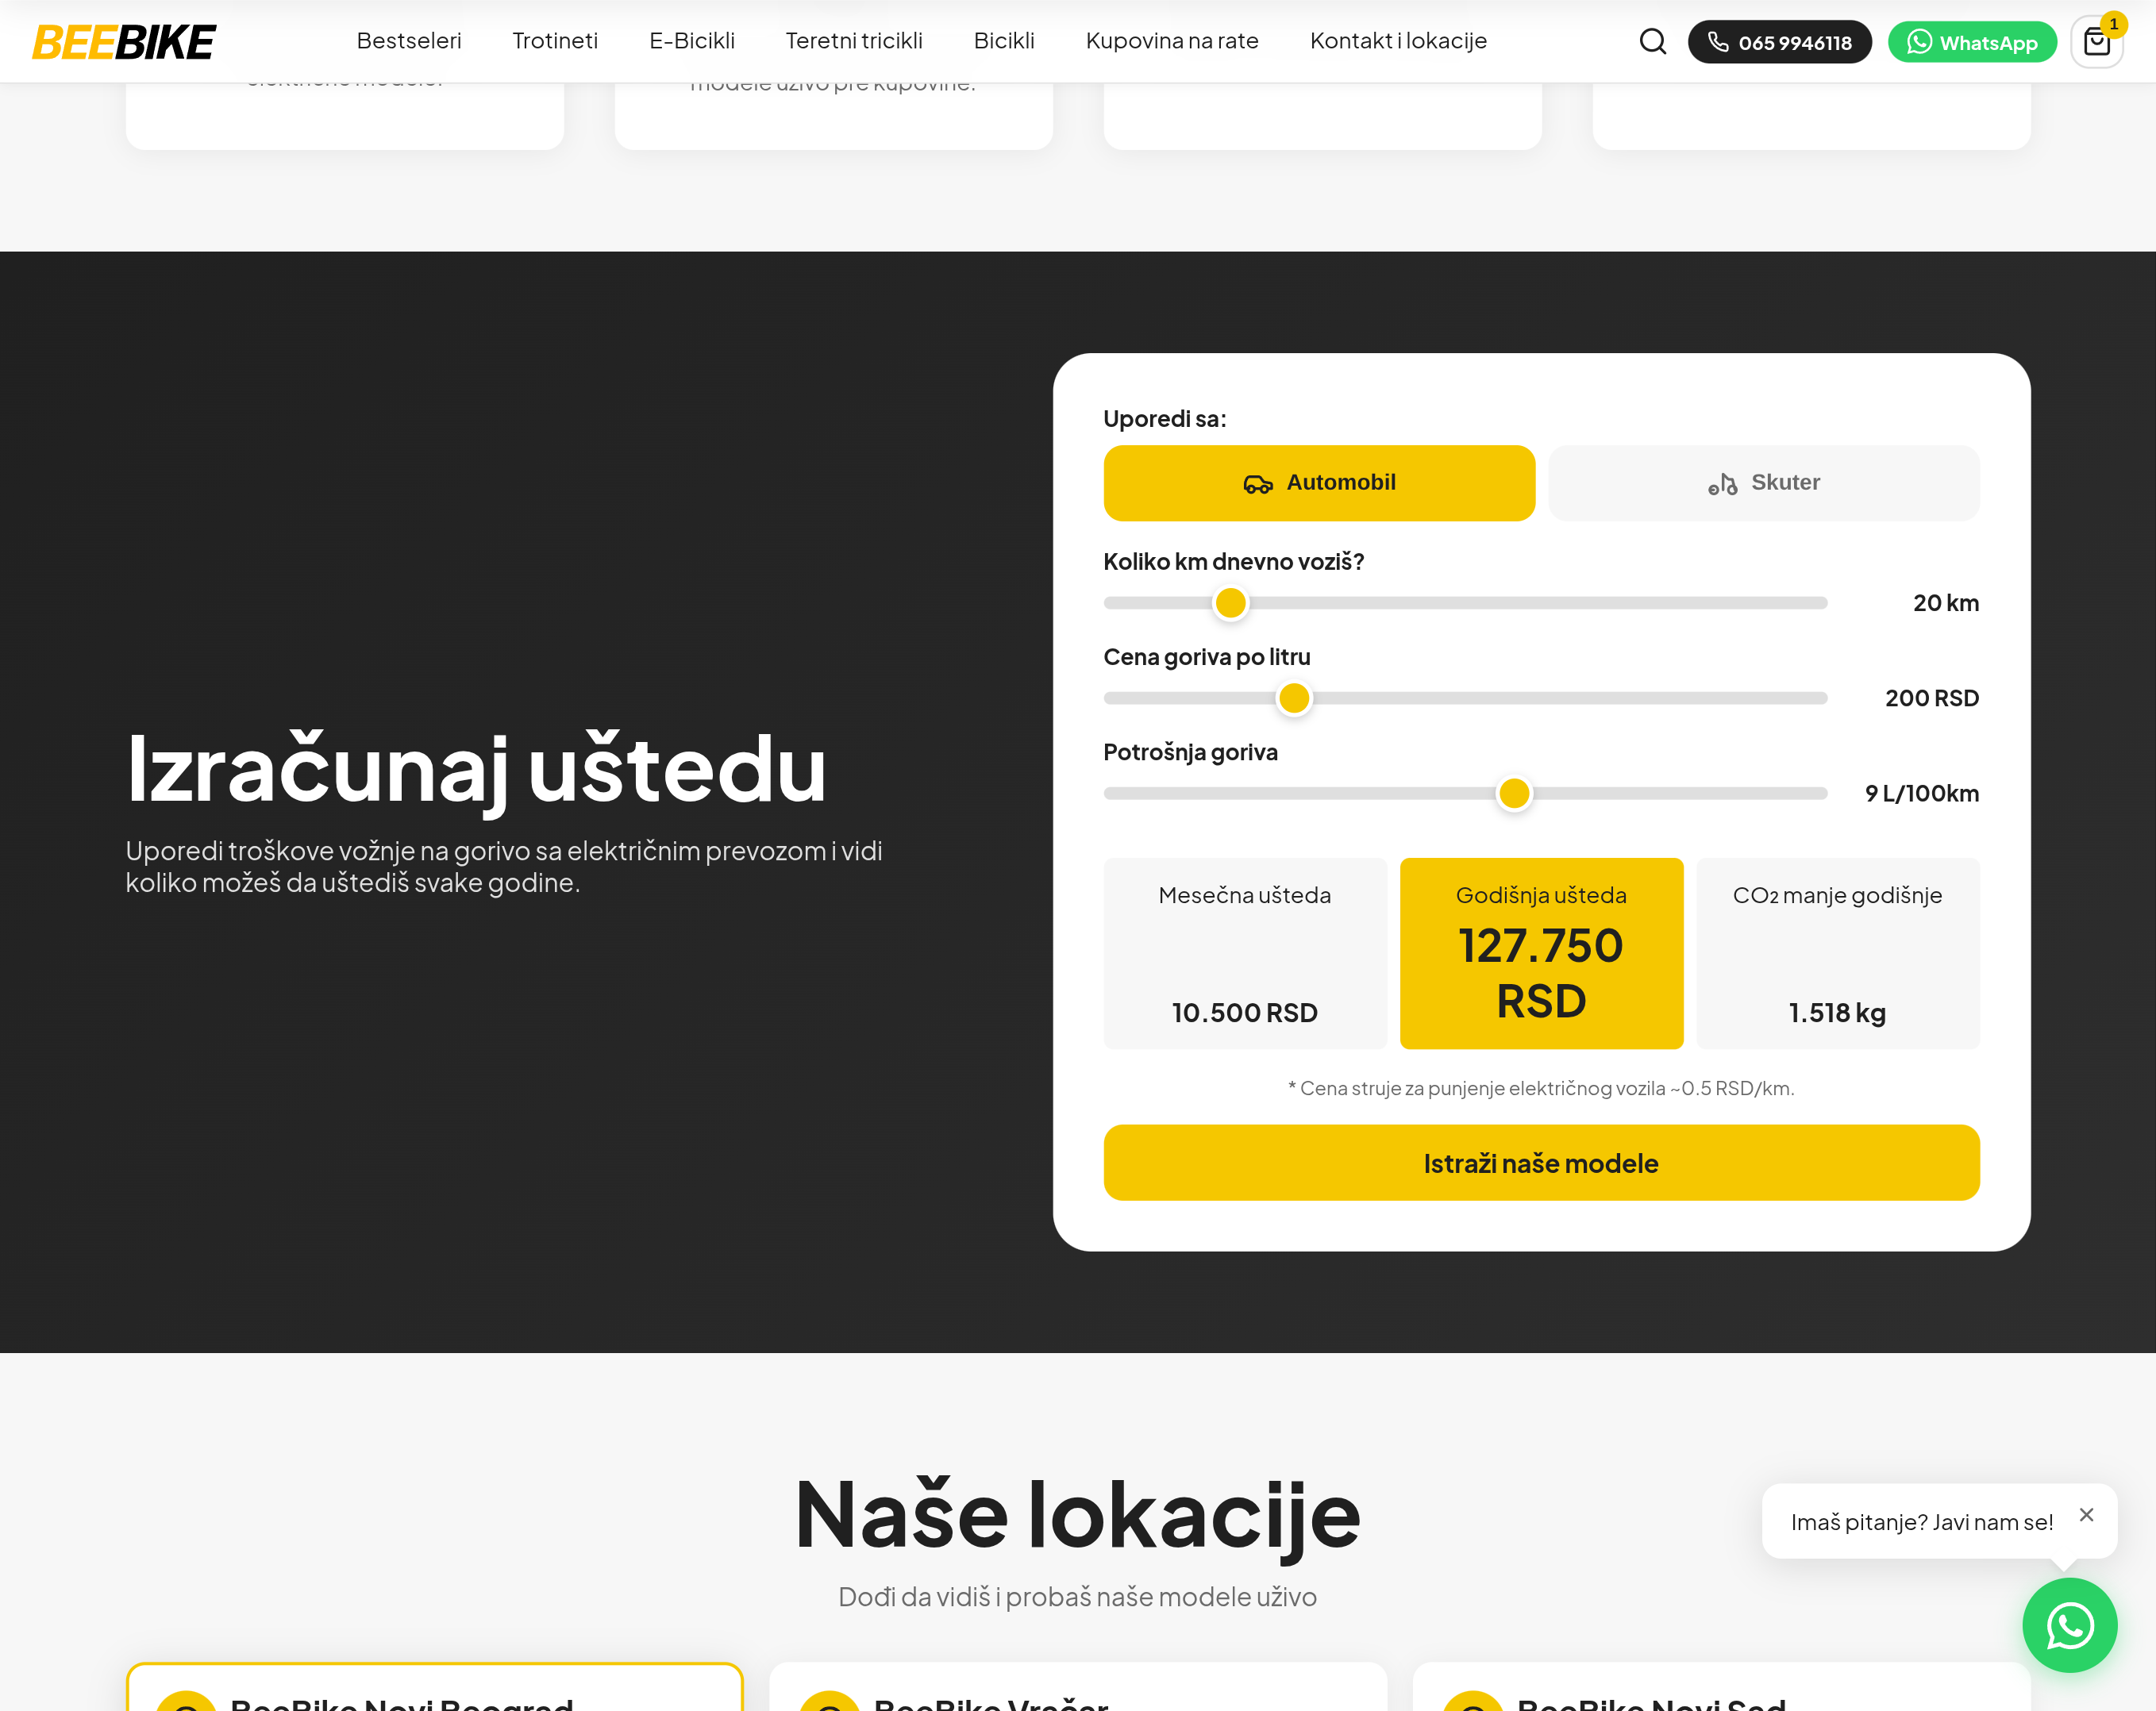Image resolution: width=2156 pixels, height=1711 pixels.
Task: Click the '9 L/100km' value
Action: pos(1922,793)
